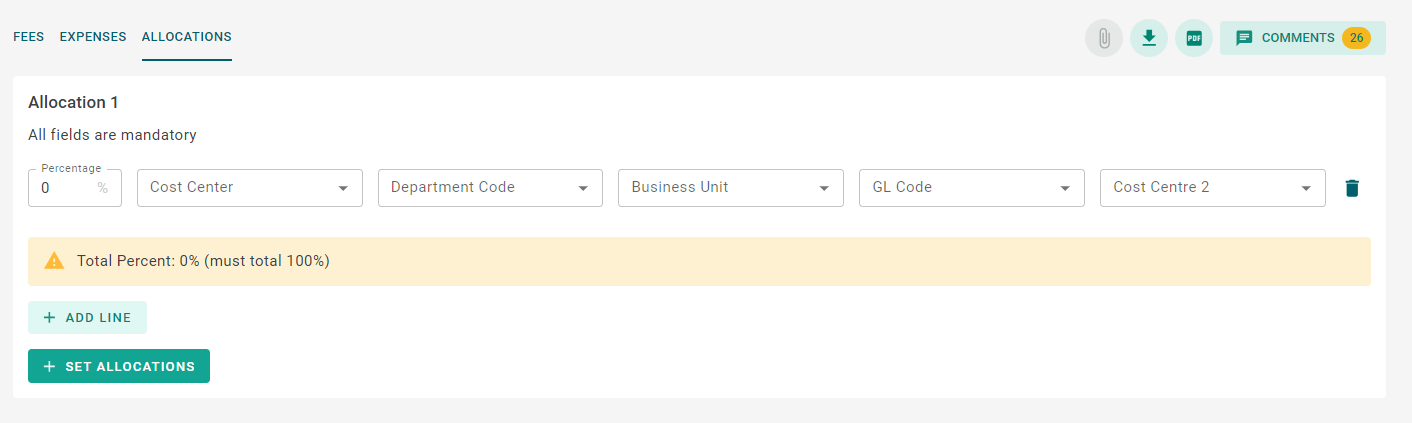Open the Business Unit dropdown
This screenshot has height=423, width=1412.
730,188
